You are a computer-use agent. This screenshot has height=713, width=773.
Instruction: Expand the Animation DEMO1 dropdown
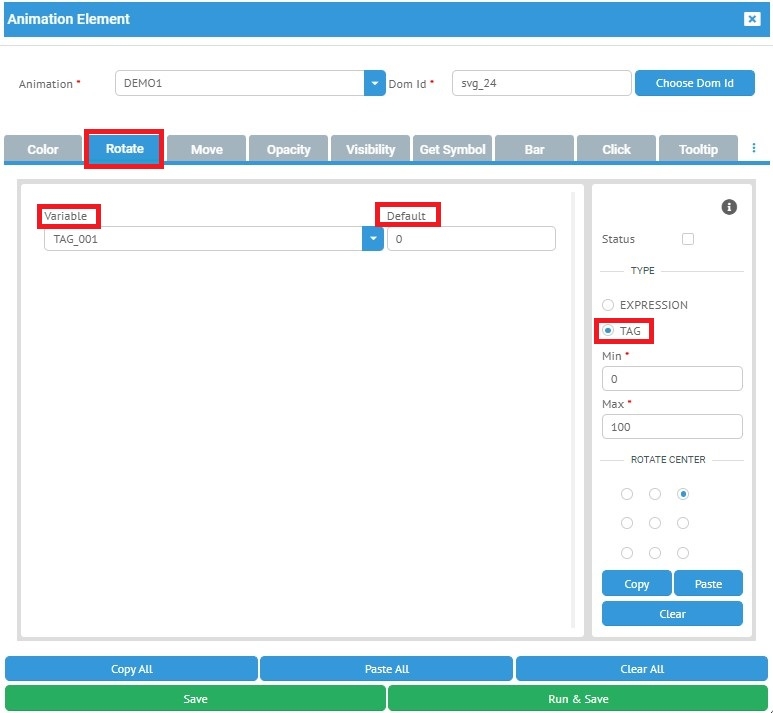tap(374, 83)
